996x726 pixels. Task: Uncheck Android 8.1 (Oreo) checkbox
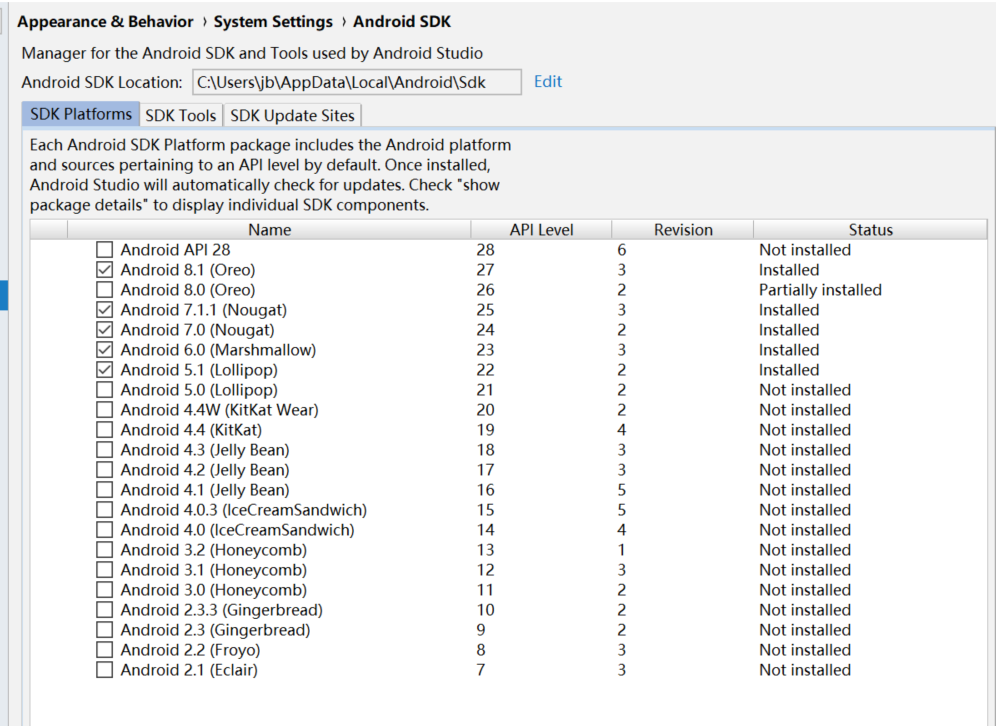[x=105, y=270]
